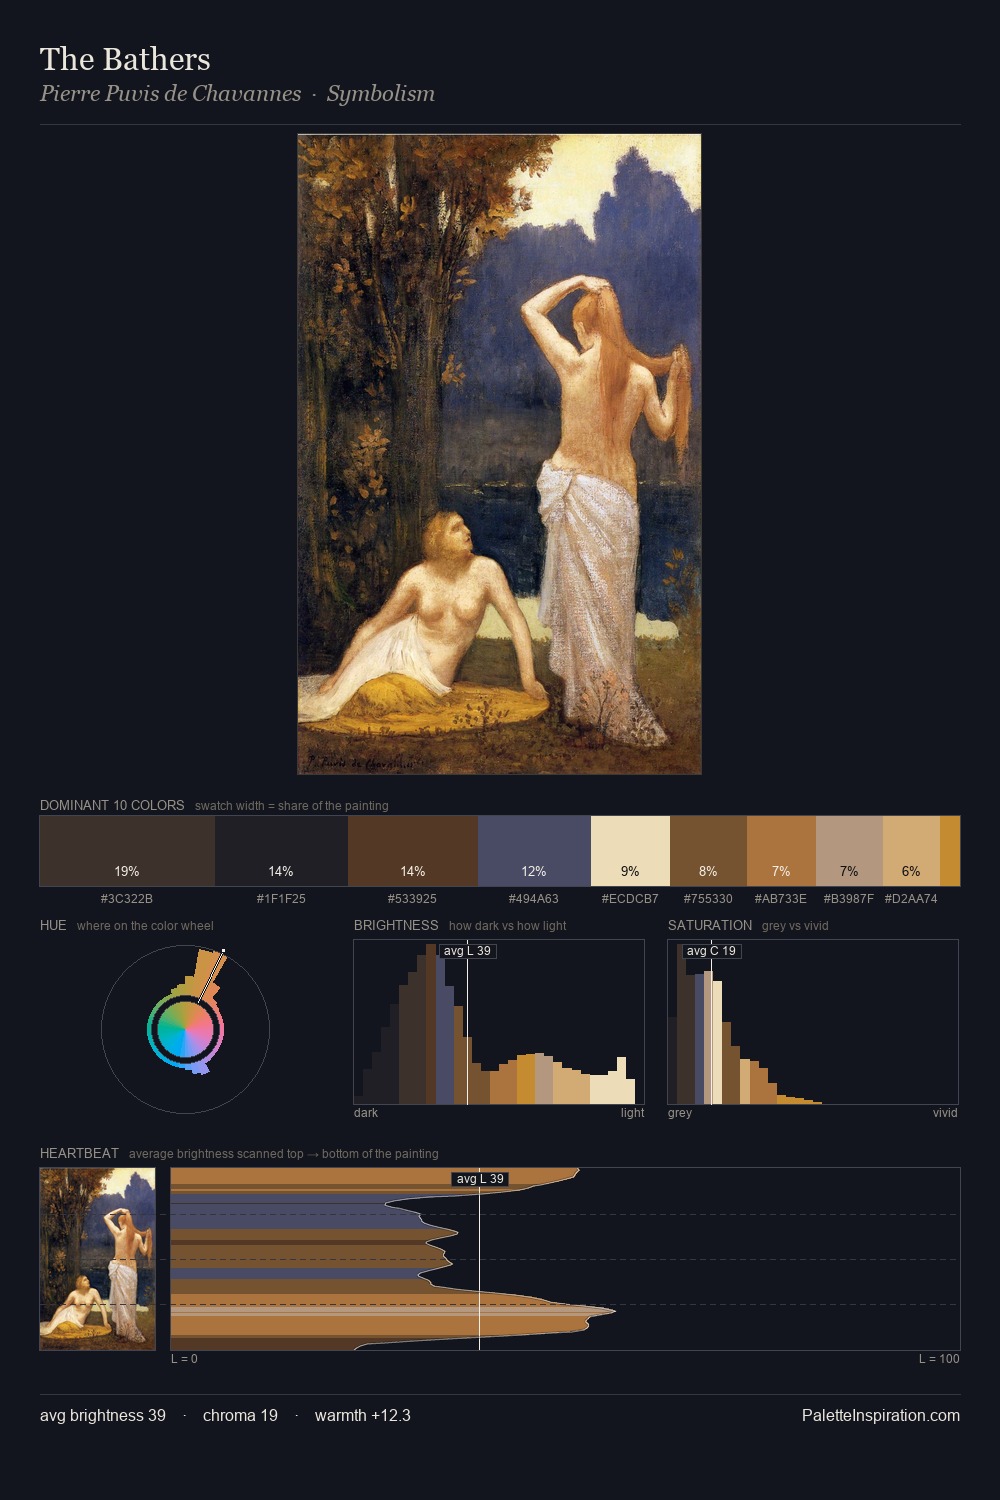Select the 7% taupe swatch #B3987F
Screen dimensions: 1000x1500
coord(849,851)
